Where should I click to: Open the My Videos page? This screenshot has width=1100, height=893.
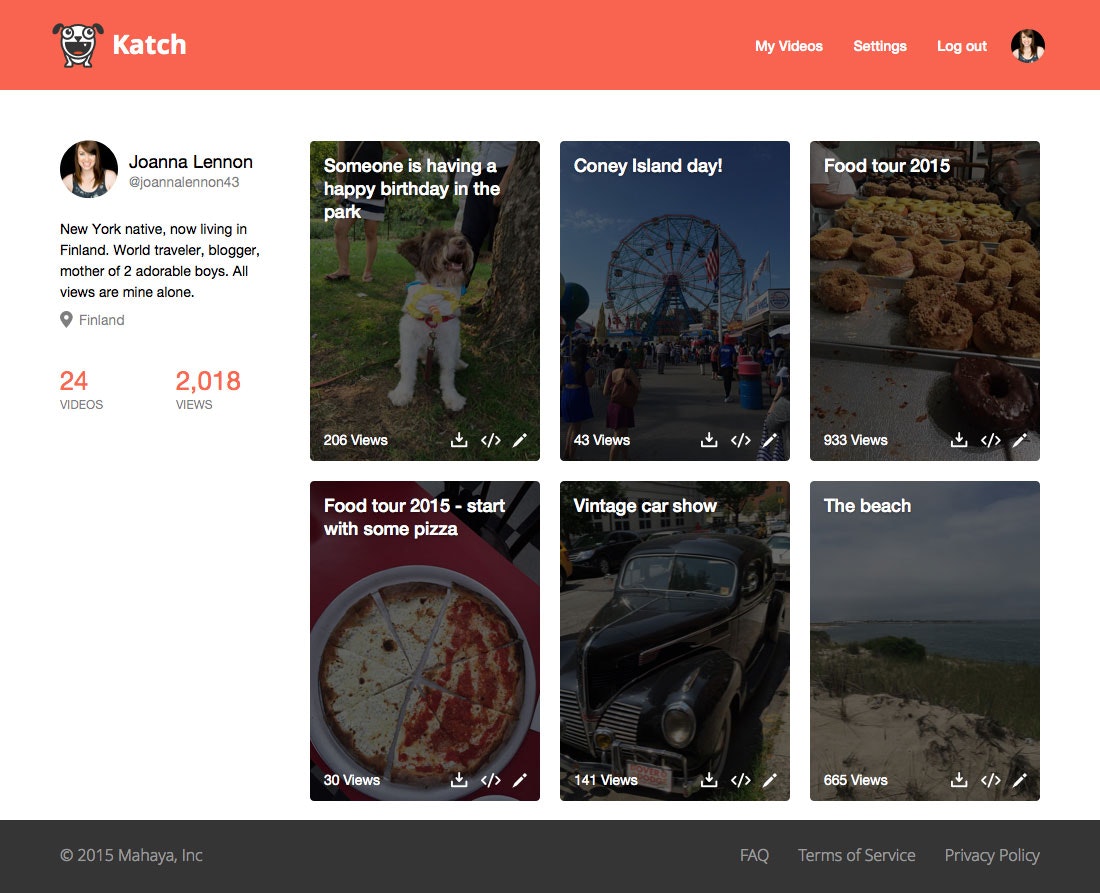pos(789,46)
